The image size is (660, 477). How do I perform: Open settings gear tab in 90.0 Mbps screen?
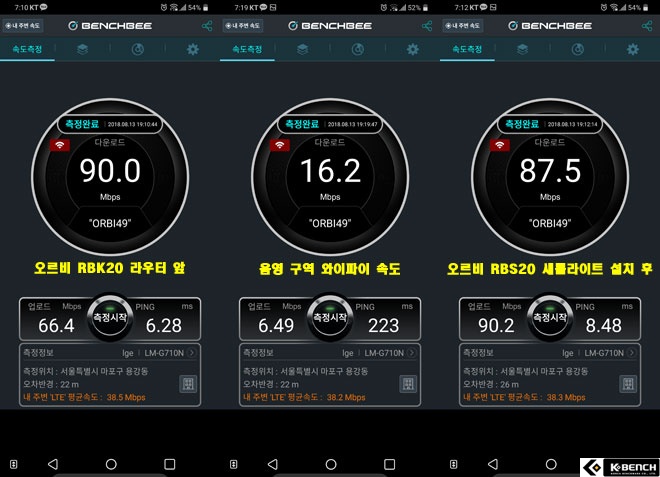193,49
